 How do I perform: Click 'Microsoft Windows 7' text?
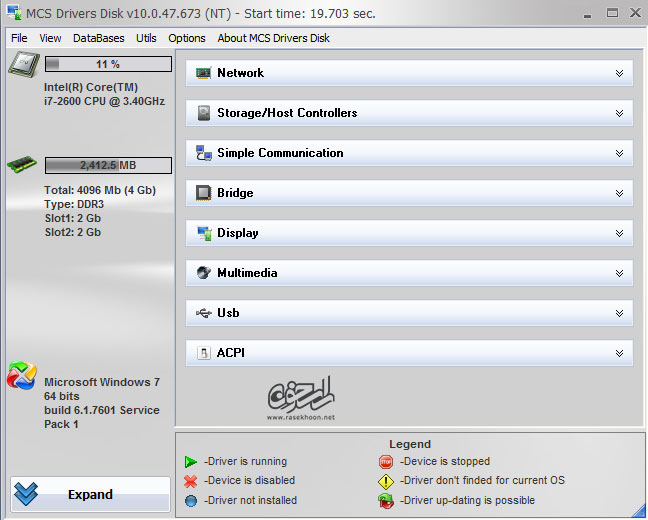pos(102,382)
